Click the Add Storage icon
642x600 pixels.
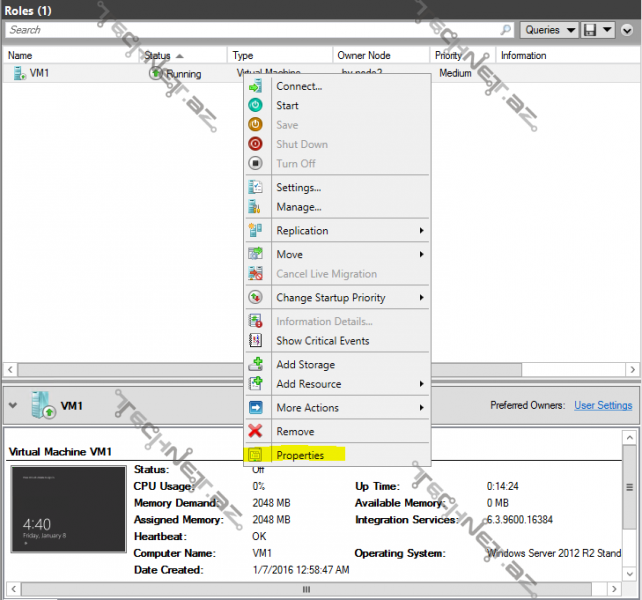pyautogui.click(x=255, y=365)
